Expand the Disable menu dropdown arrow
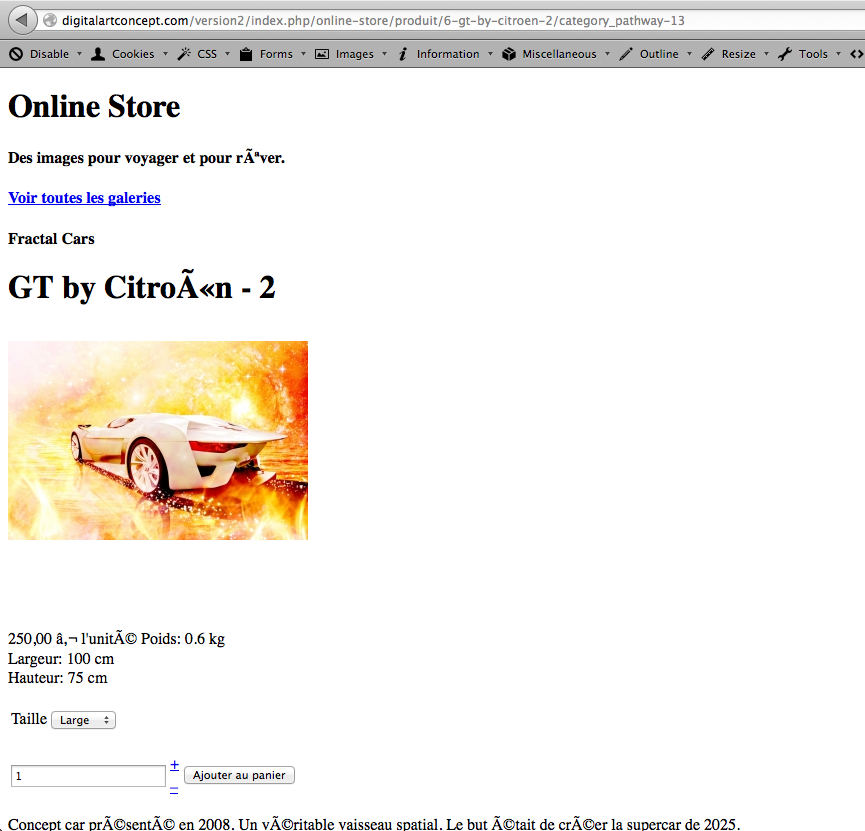Screen dimensions: 865x831 79,54
